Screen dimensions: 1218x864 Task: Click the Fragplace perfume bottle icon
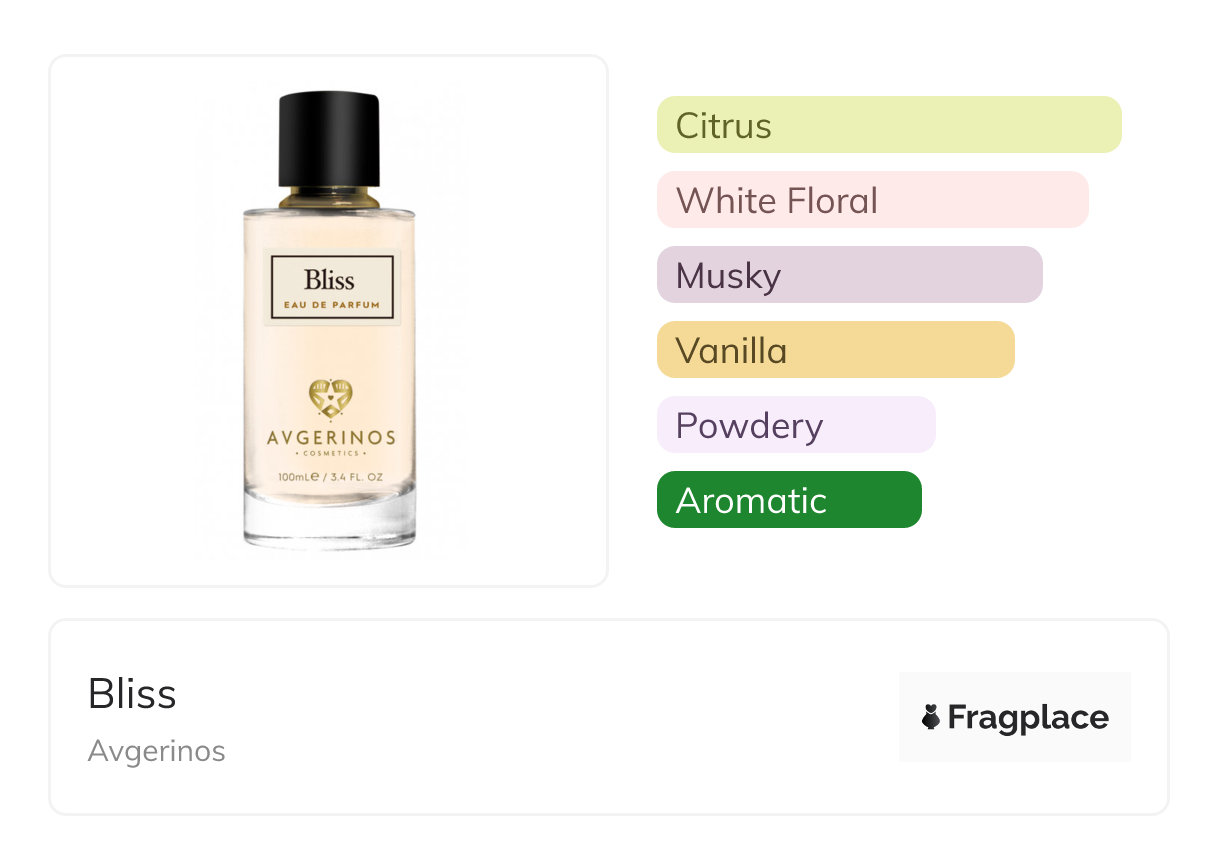931,717
